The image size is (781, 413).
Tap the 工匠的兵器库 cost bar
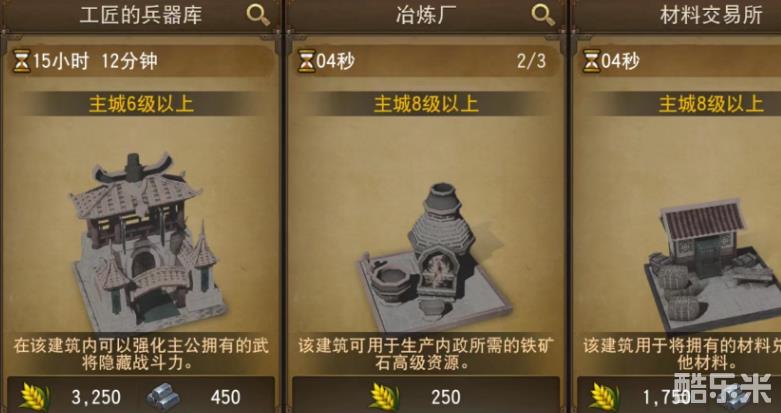pyautogui.click(x=141, y=396)
